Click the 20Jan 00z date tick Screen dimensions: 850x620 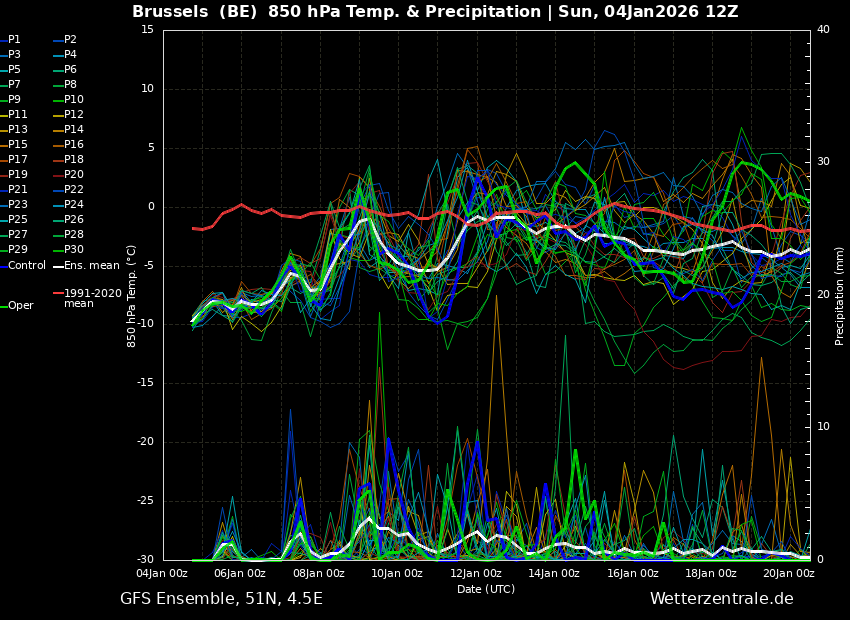click(x=789, y=573)
